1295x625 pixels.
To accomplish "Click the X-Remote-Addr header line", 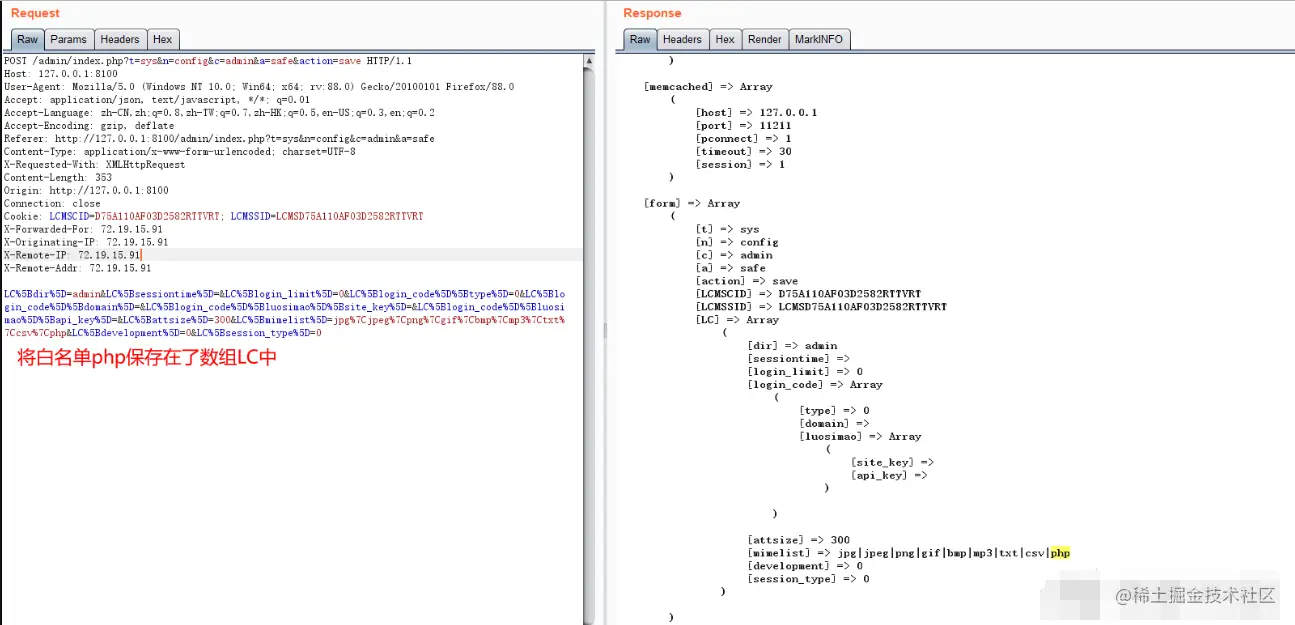I will 78,268.
